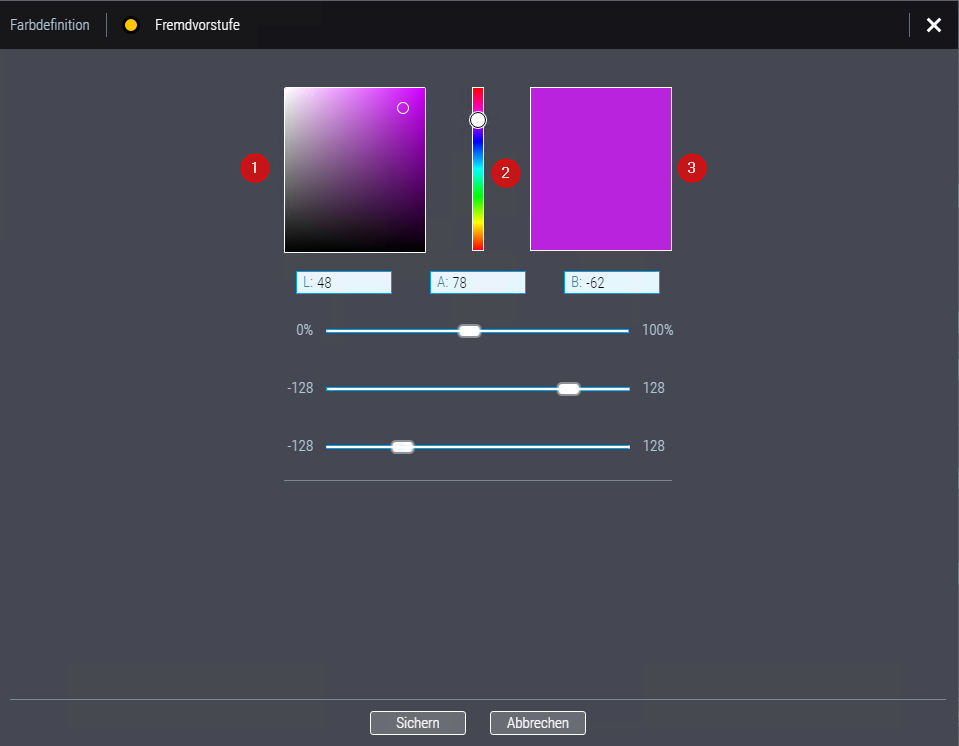Click the handle of the middle -128 to 128 slider
The width and height of the screenshot is (959, 746).
coord(568,389)
